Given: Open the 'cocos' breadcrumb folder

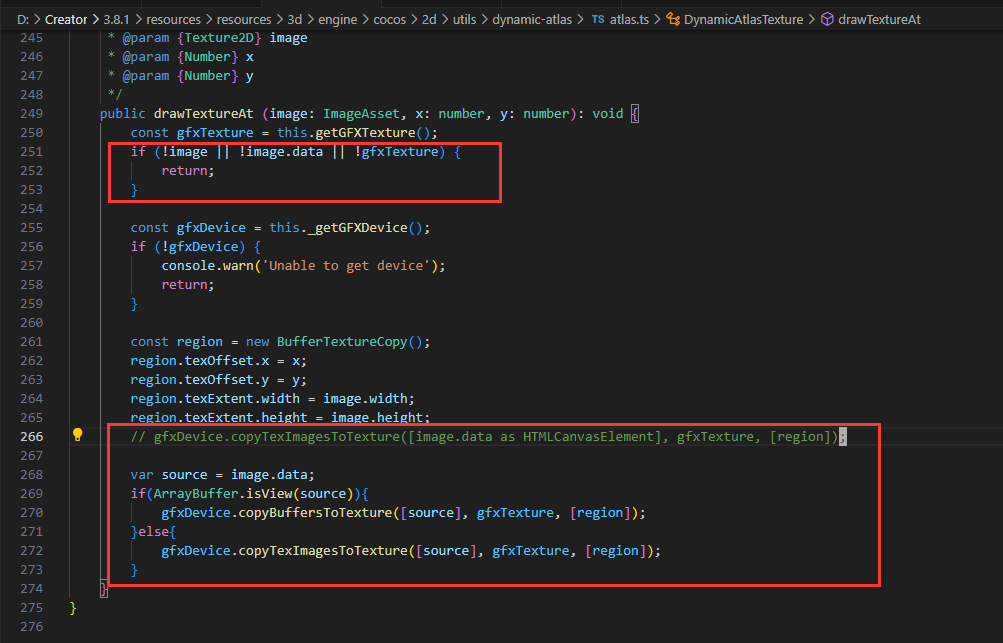Looking at the screenshot, I should click(x=390, y=20).
